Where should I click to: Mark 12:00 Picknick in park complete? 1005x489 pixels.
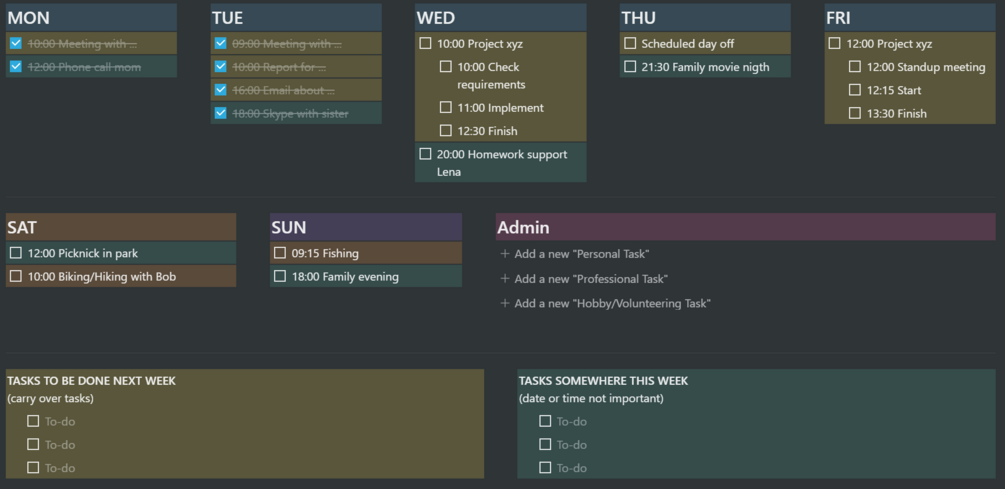pyautogui.click(x=15, y=253)
